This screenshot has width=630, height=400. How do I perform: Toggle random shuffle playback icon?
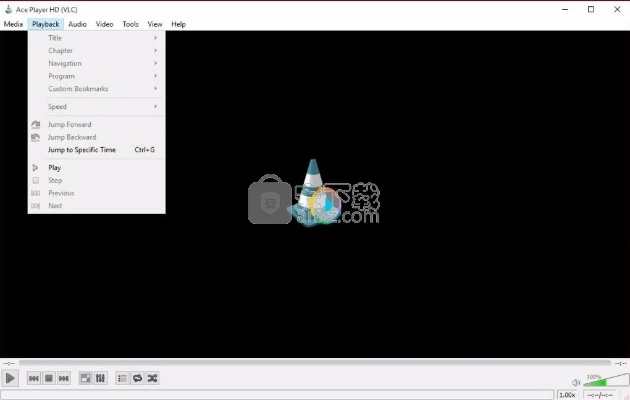152,378
